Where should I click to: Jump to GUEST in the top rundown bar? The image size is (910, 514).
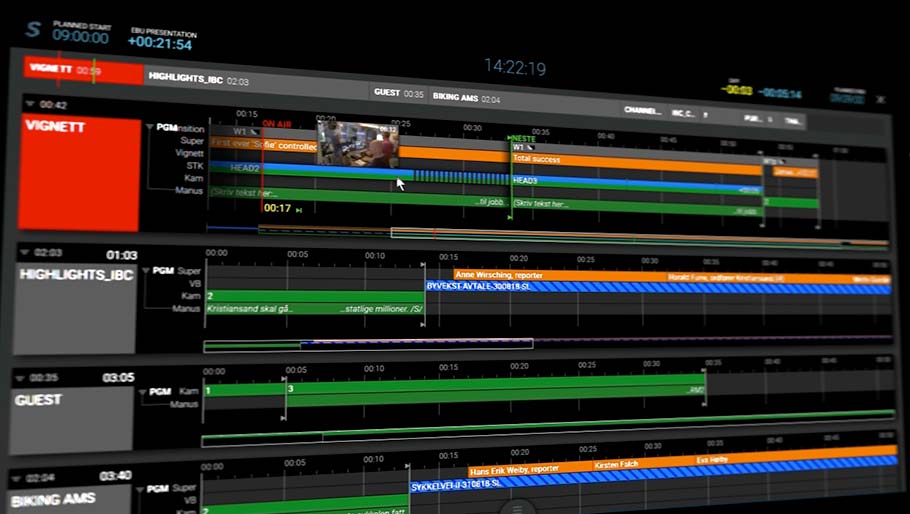pyautogui.click(x=398, y=93)
